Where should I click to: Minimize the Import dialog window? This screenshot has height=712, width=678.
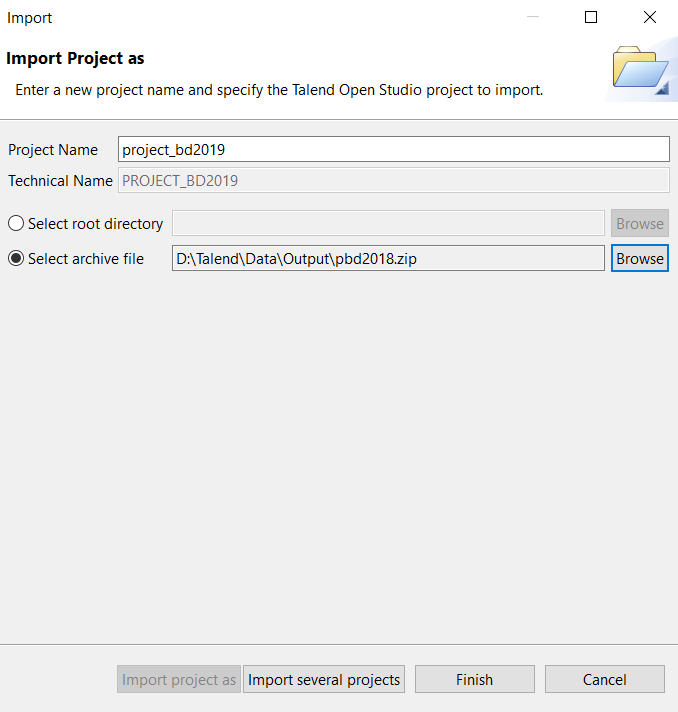coord(533,17)
